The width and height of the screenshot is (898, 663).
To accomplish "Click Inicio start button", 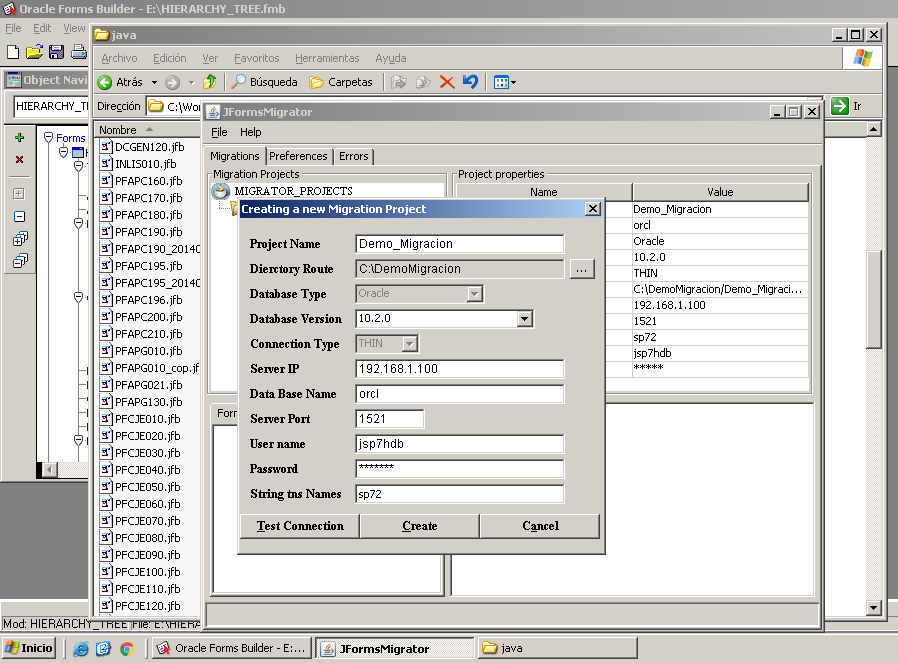I will pos(30,648).
